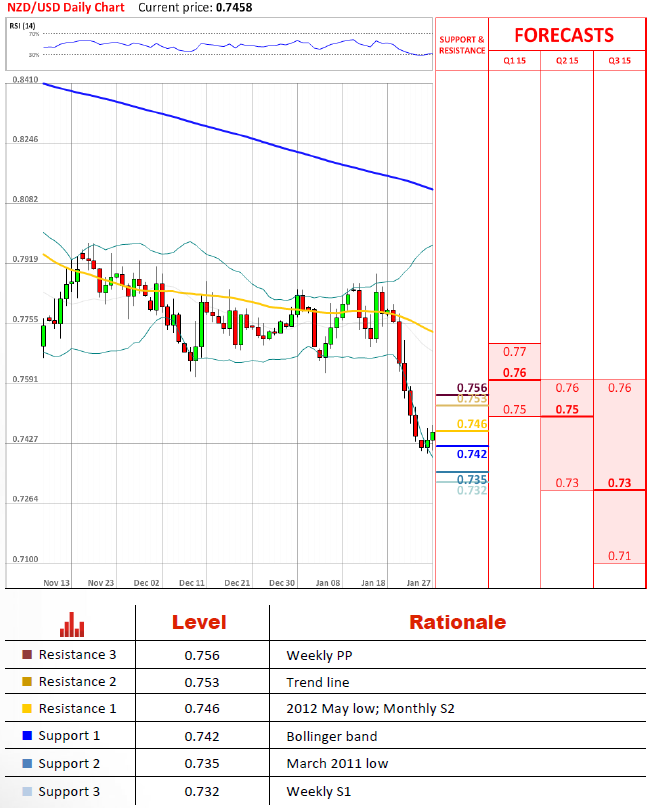Click the bold 0.76 forecast in Q1 15
Viewport: 650px width, 808px height.
click(x=514, y=373)
